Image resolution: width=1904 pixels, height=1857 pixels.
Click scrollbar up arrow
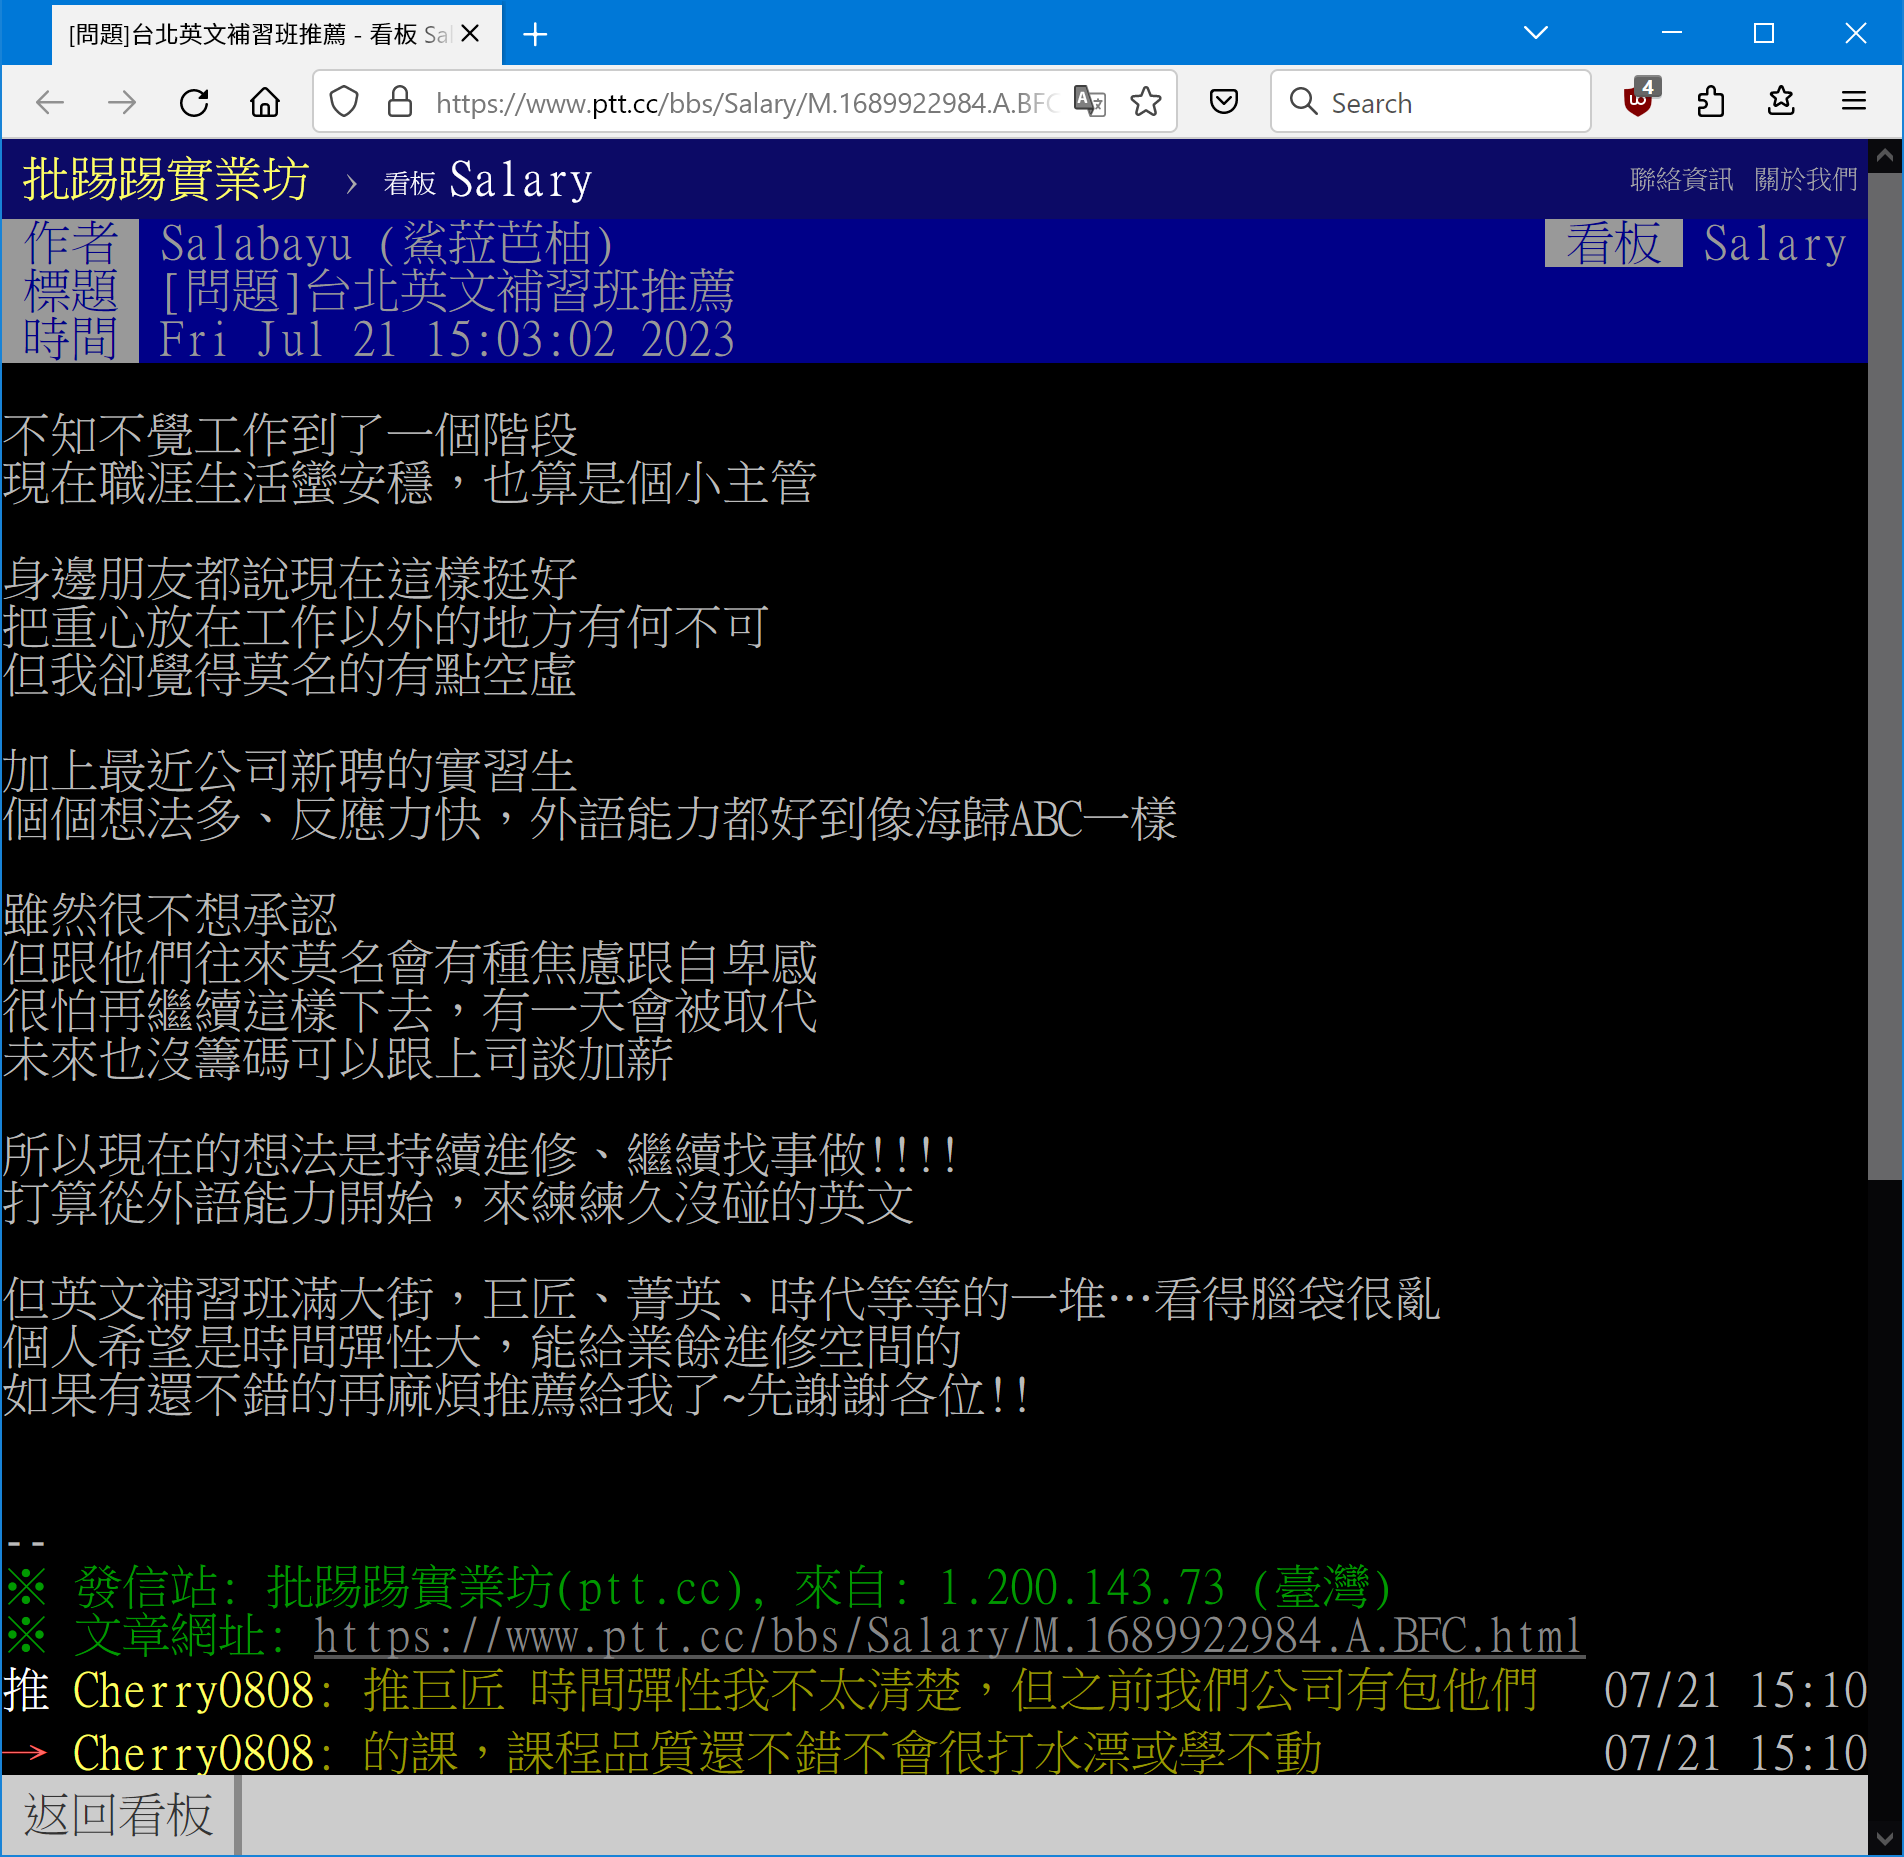click(x=1885, y=155)
